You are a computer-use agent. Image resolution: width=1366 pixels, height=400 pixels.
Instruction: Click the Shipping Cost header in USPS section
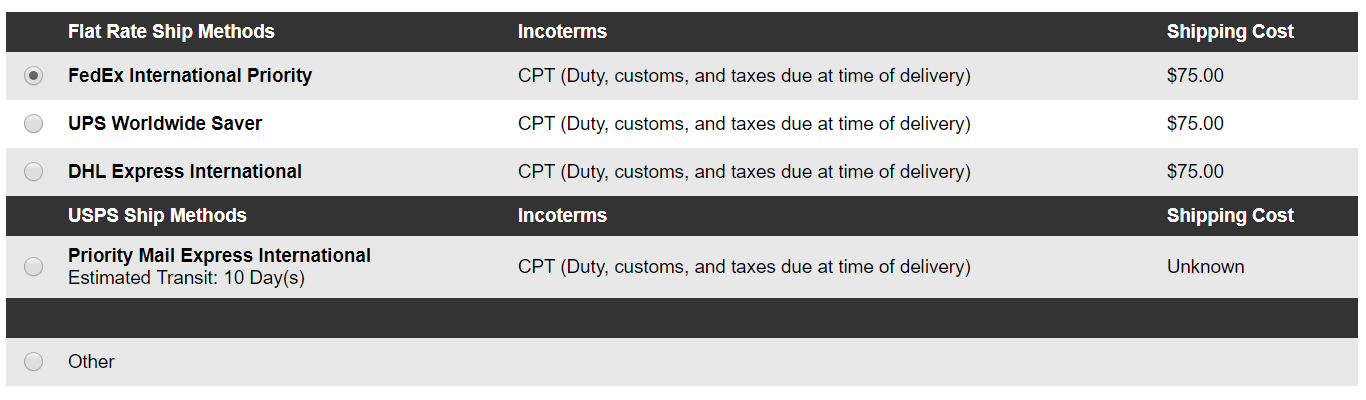1230,216
